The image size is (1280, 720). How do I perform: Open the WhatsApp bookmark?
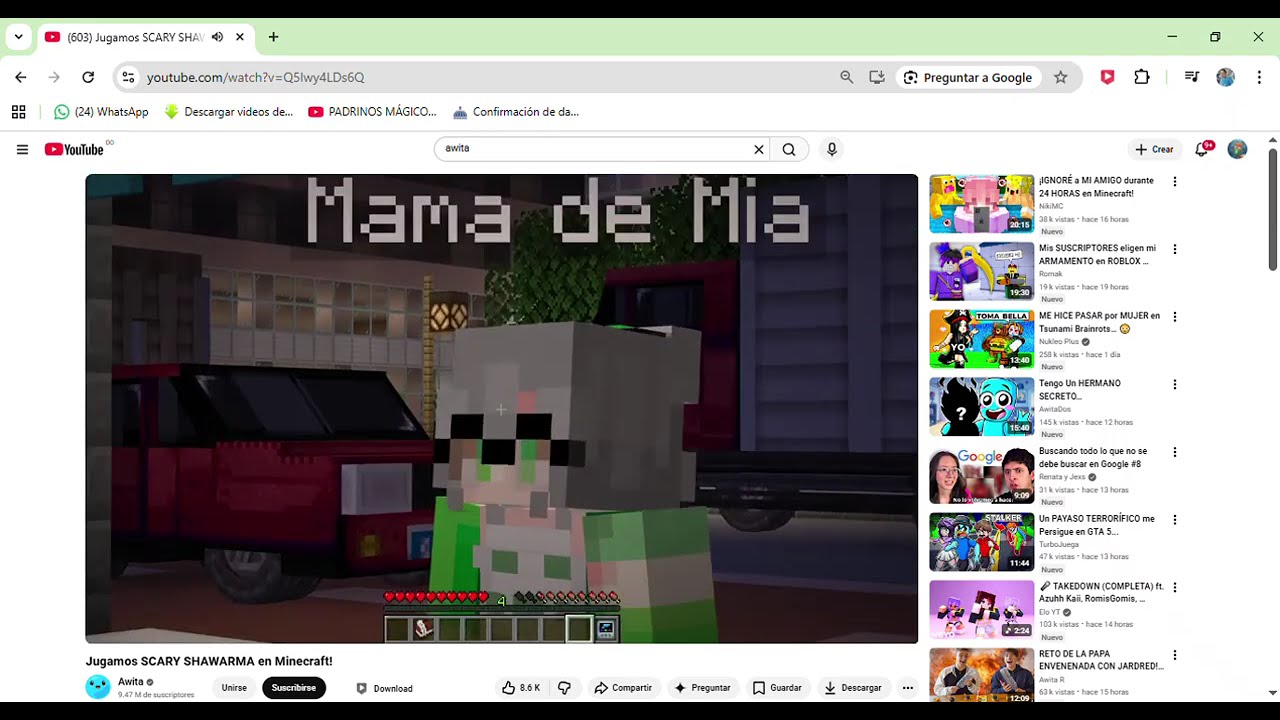coord(101,112)
